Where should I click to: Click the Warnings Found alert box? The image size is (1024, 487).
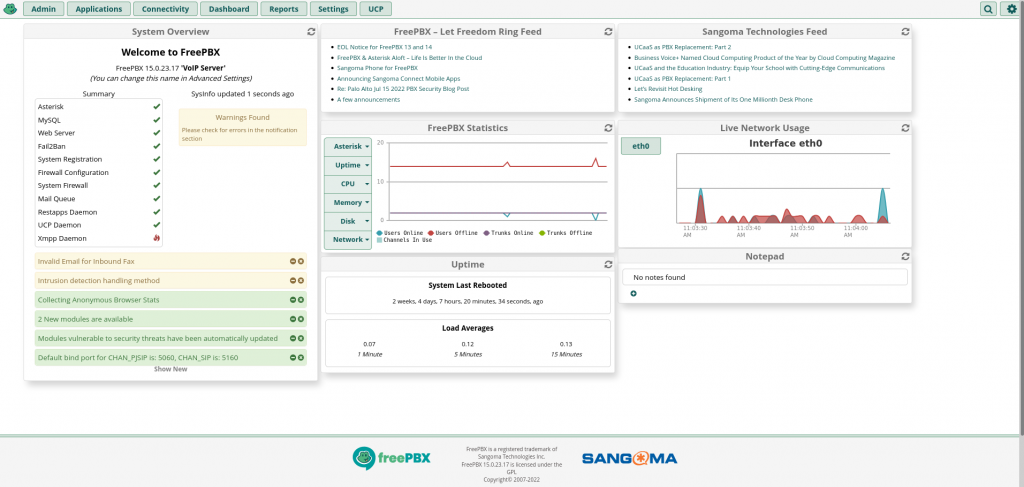click(242, 127)
